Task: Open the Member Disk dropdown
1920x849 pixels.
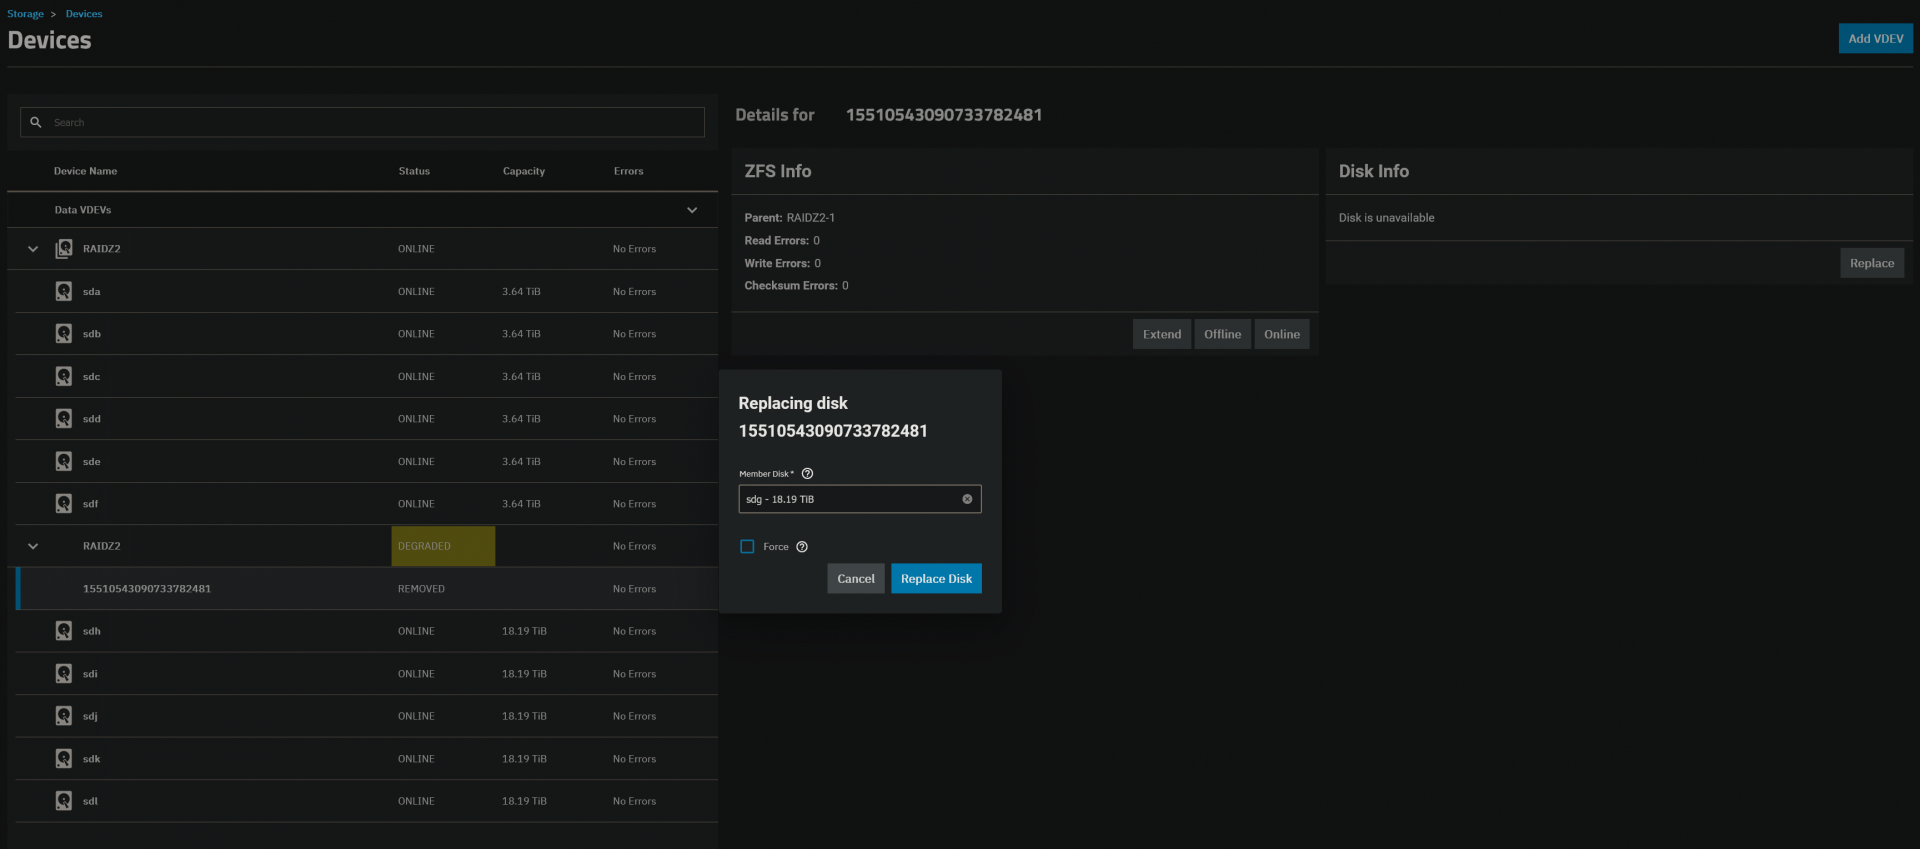Action: pyautogui.click(x=860, y=499)
